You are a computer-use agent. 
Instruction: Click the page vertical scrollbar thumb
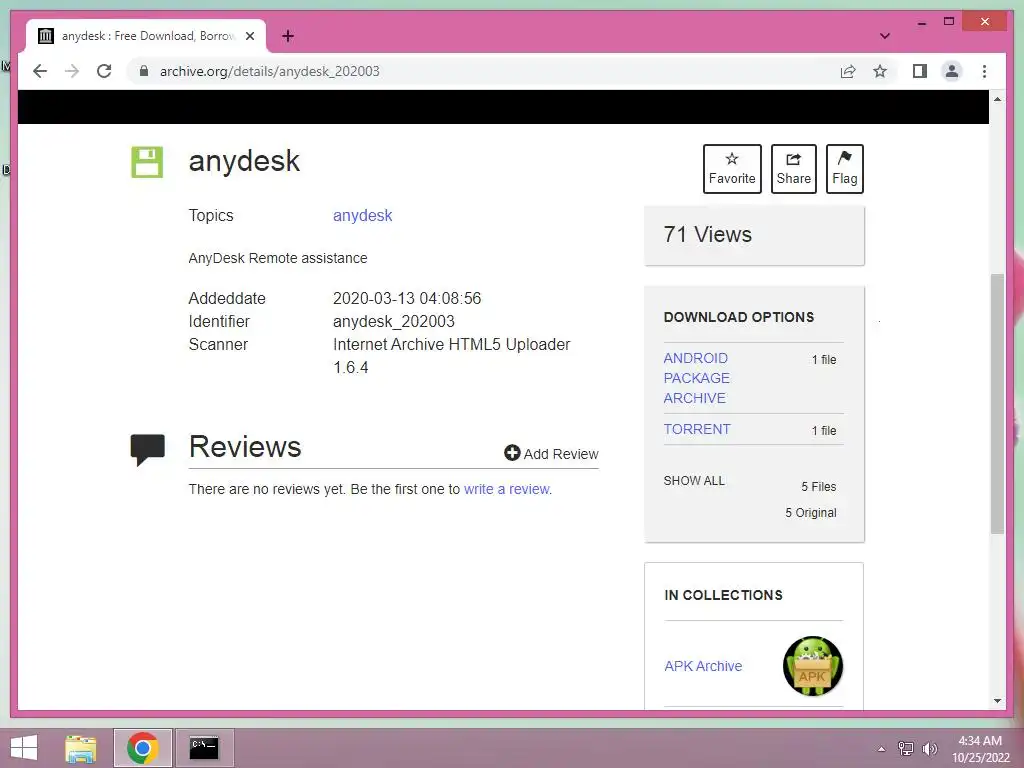click(997, 404)
